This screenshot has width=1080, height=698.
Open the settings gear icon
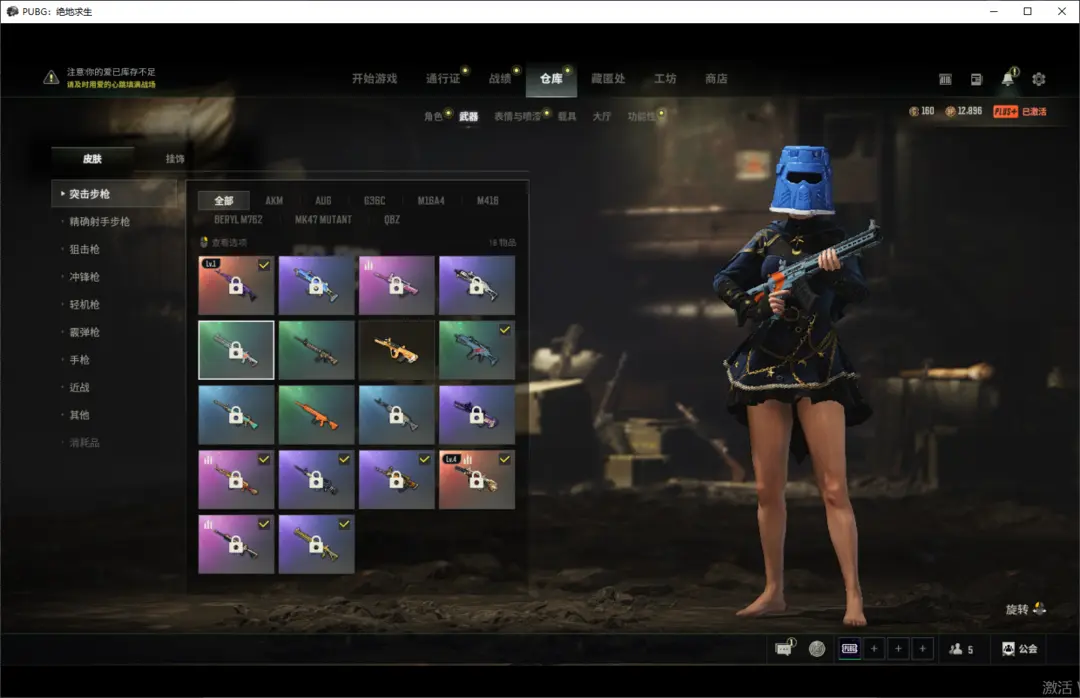[x=1039, y=79]
